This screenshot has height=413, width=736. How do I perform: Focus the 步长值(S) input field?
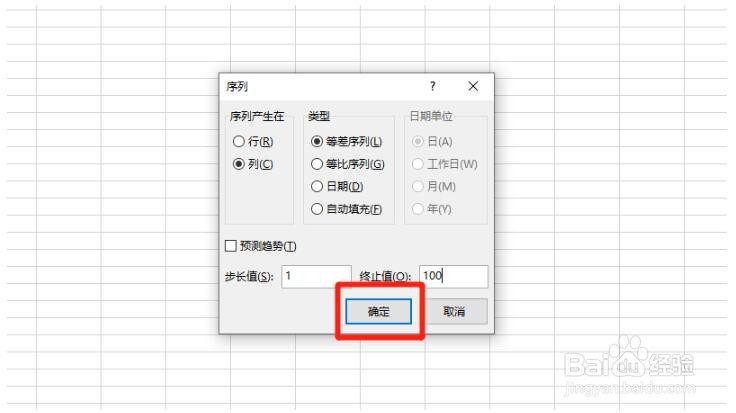point(316,276)
